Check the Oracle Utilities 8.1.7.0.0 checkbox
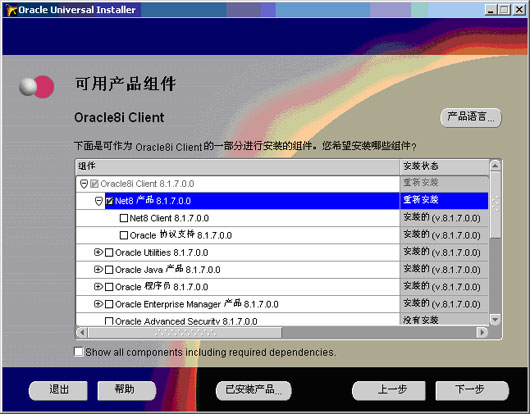This screenshot has height=414, width=530. tap(109, 253)
